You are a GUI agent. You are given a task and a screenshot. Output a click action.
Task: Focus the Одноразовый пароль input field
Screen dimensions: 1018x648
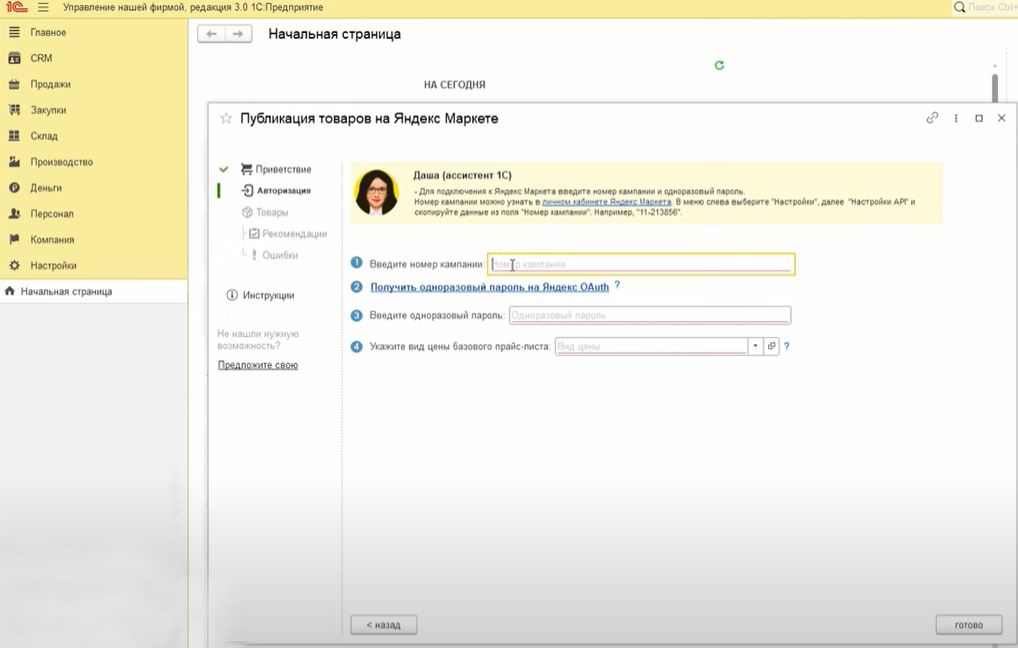point(649,316)
